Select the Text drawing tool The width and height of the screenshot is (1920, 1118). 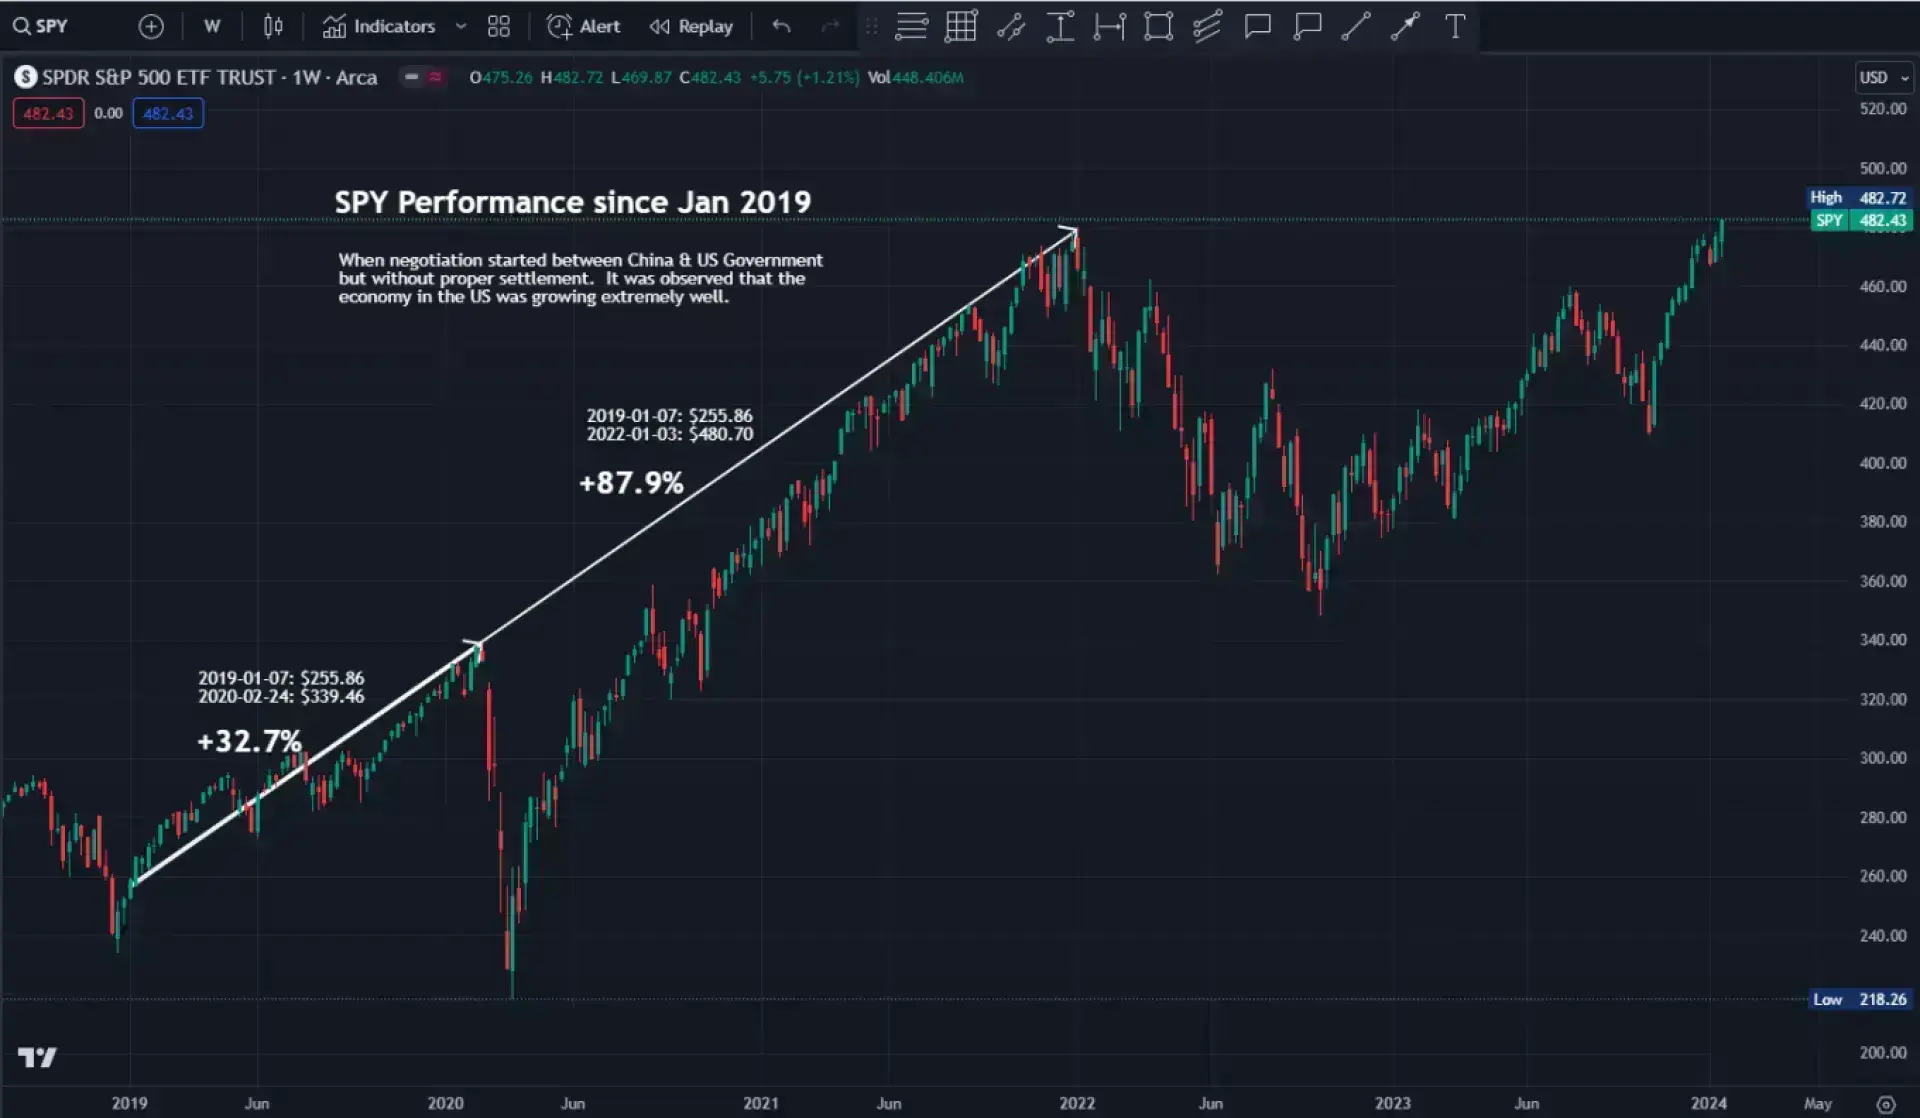pyautogui.click(x=1455, y=27)
